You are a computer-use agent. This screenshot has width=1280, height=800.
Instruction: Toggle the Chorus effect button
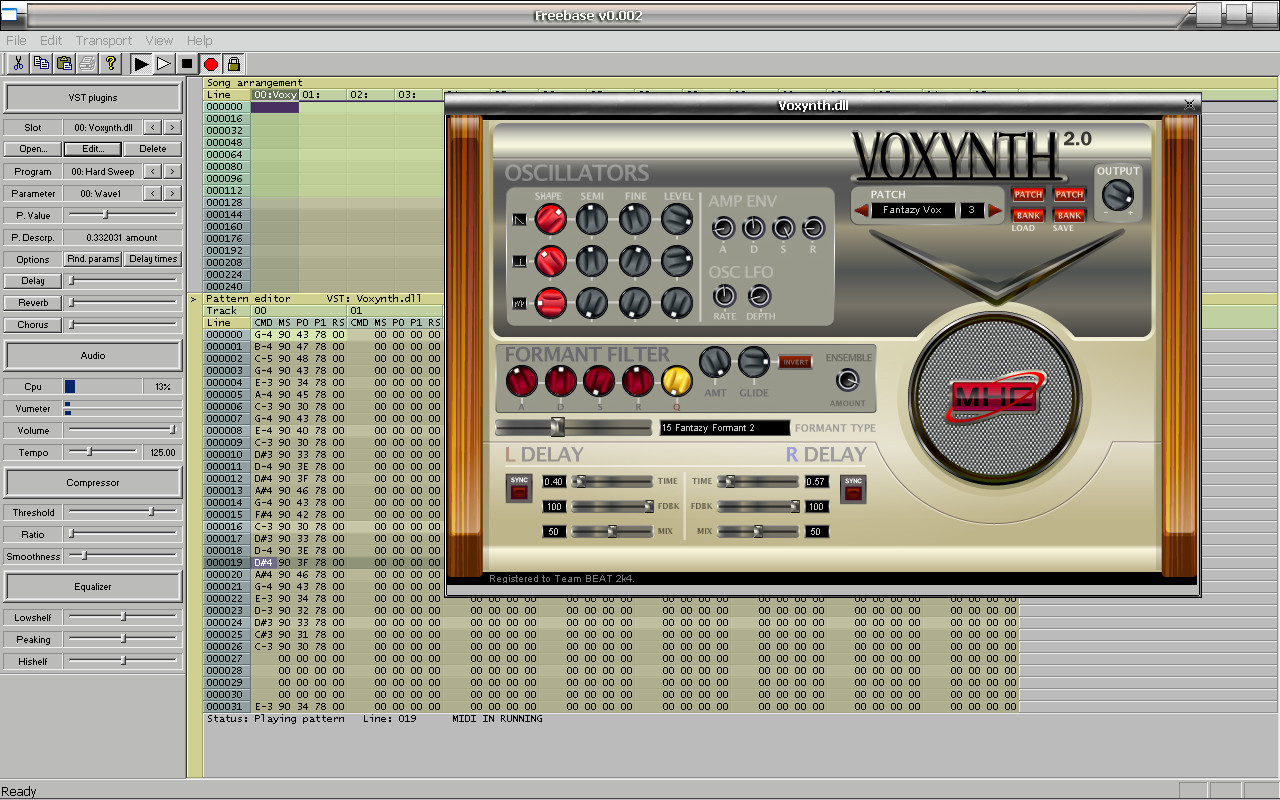point(33,325)
